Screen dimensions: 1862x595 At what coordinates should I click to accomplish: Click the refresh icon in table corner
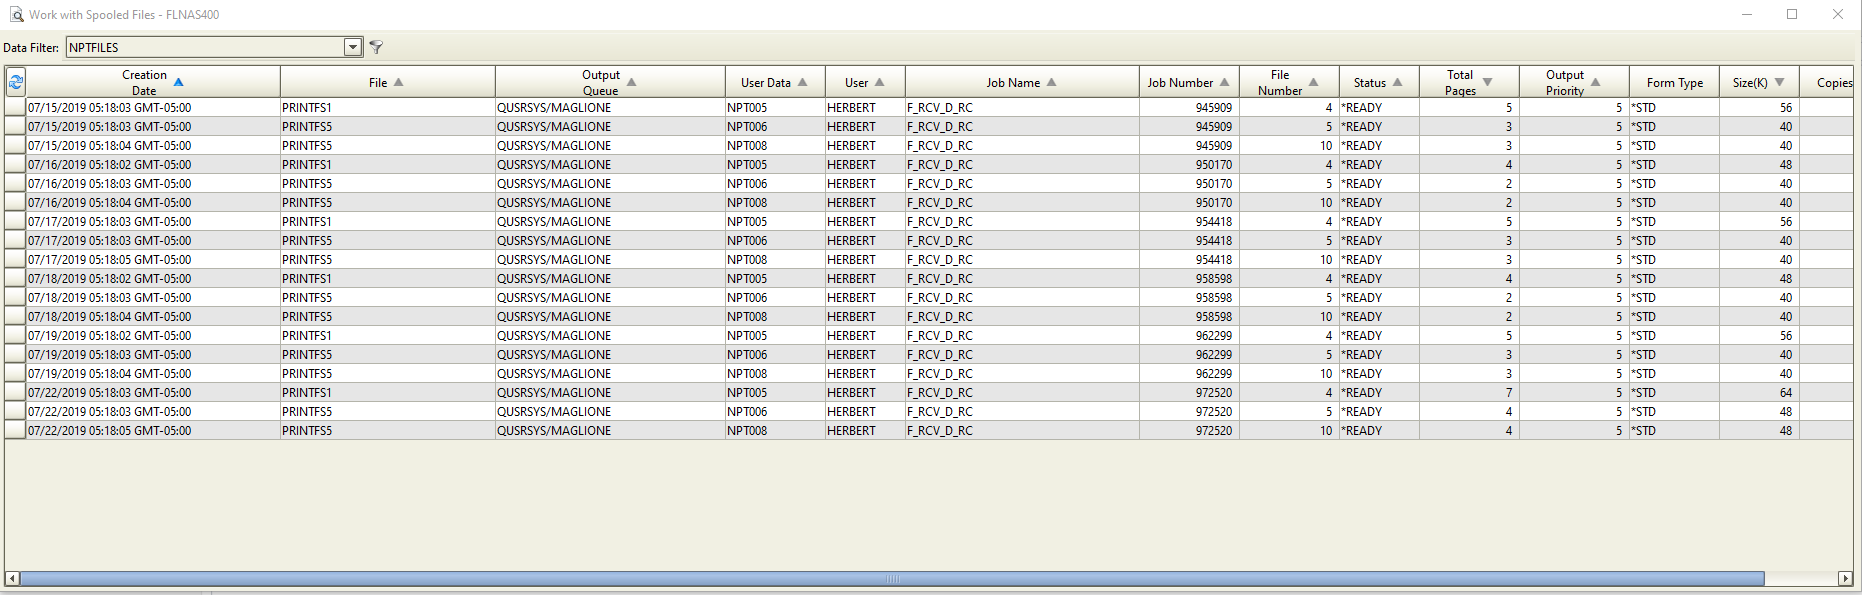[15, 82]
